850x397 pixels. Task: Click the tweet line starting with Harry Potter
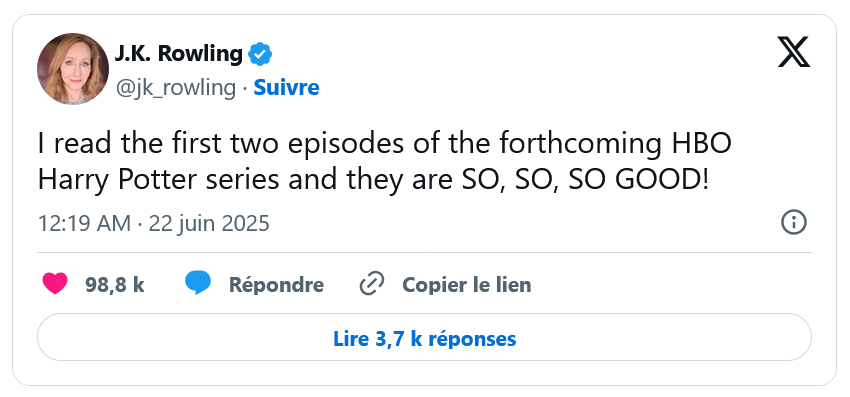click(x=373, y=180)
